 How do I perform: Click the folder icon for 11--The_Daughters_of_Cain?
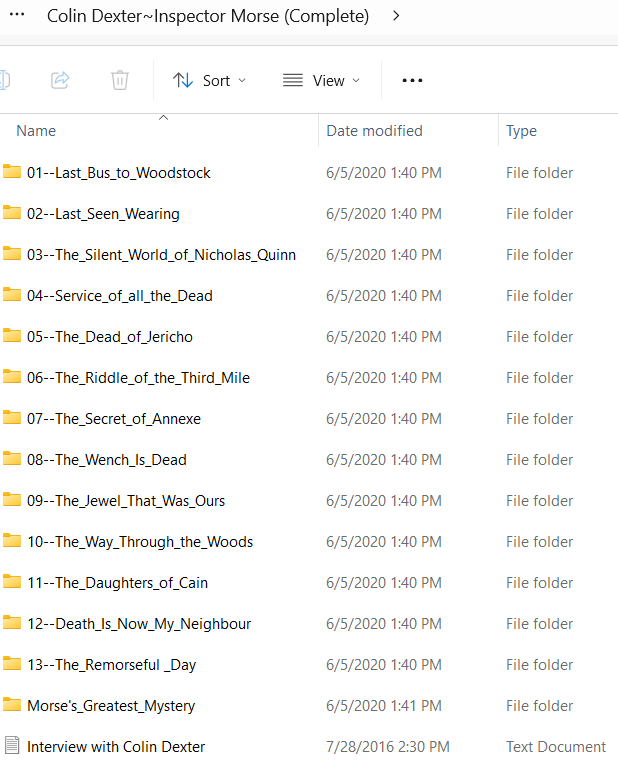pos(12,582)
